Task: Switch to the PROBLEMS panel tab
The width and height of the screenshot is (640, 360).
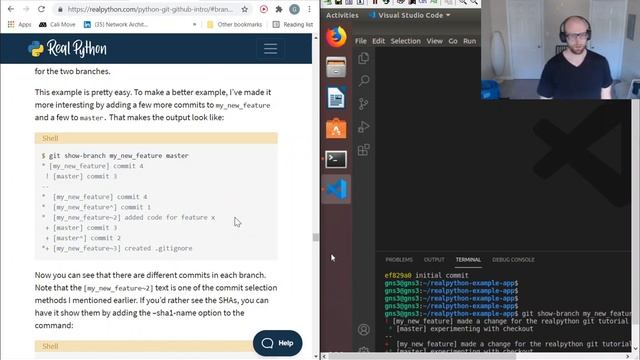Action: tap(399, 260)
